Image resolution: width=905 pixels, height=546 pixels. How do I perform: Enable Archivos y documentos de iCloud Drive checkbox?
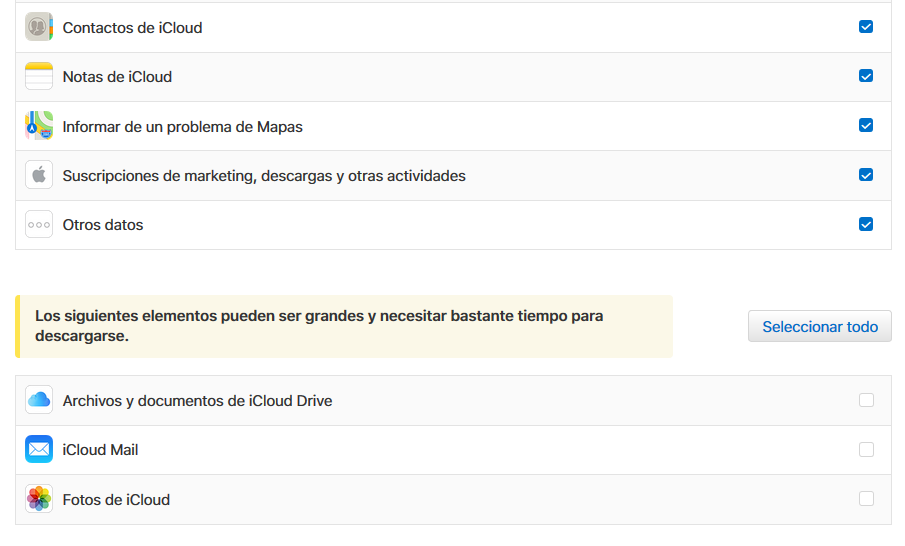(x=866, y=400)
